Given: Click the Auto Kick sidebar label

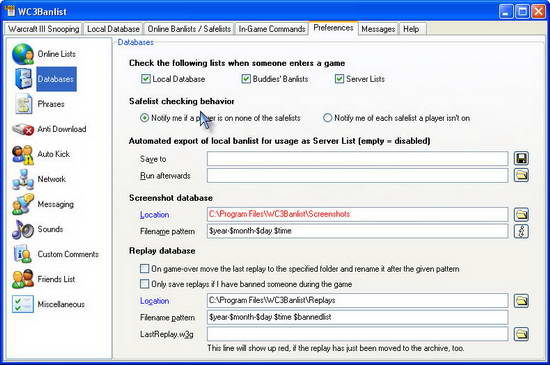Looking at the screenshot, I should click(x=54, y=154).
